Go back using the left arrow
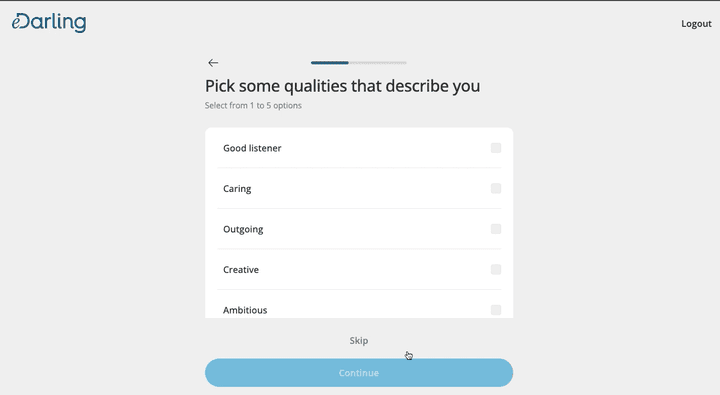Screen dimensions: 720x395 click(213, 62)
